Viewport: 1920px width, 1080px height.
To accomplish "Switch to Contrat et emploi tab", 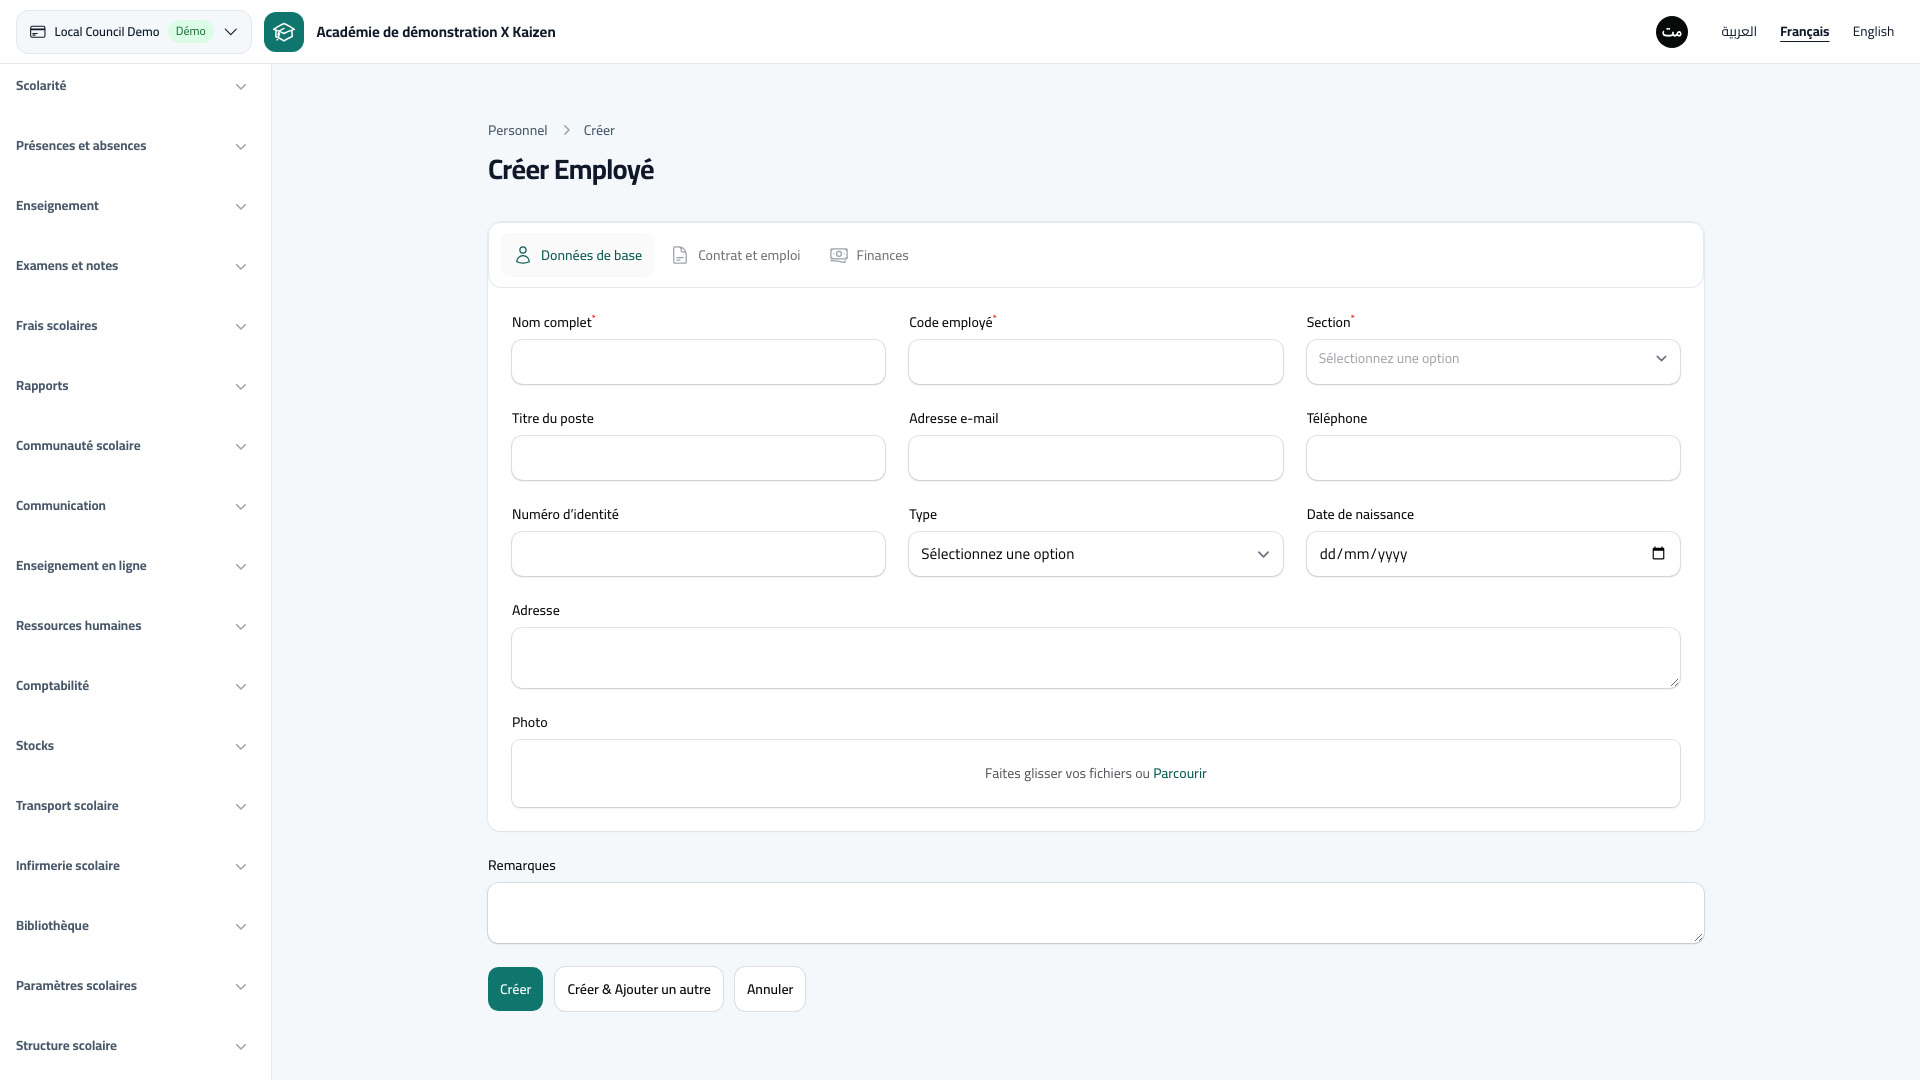I will 736,255.
